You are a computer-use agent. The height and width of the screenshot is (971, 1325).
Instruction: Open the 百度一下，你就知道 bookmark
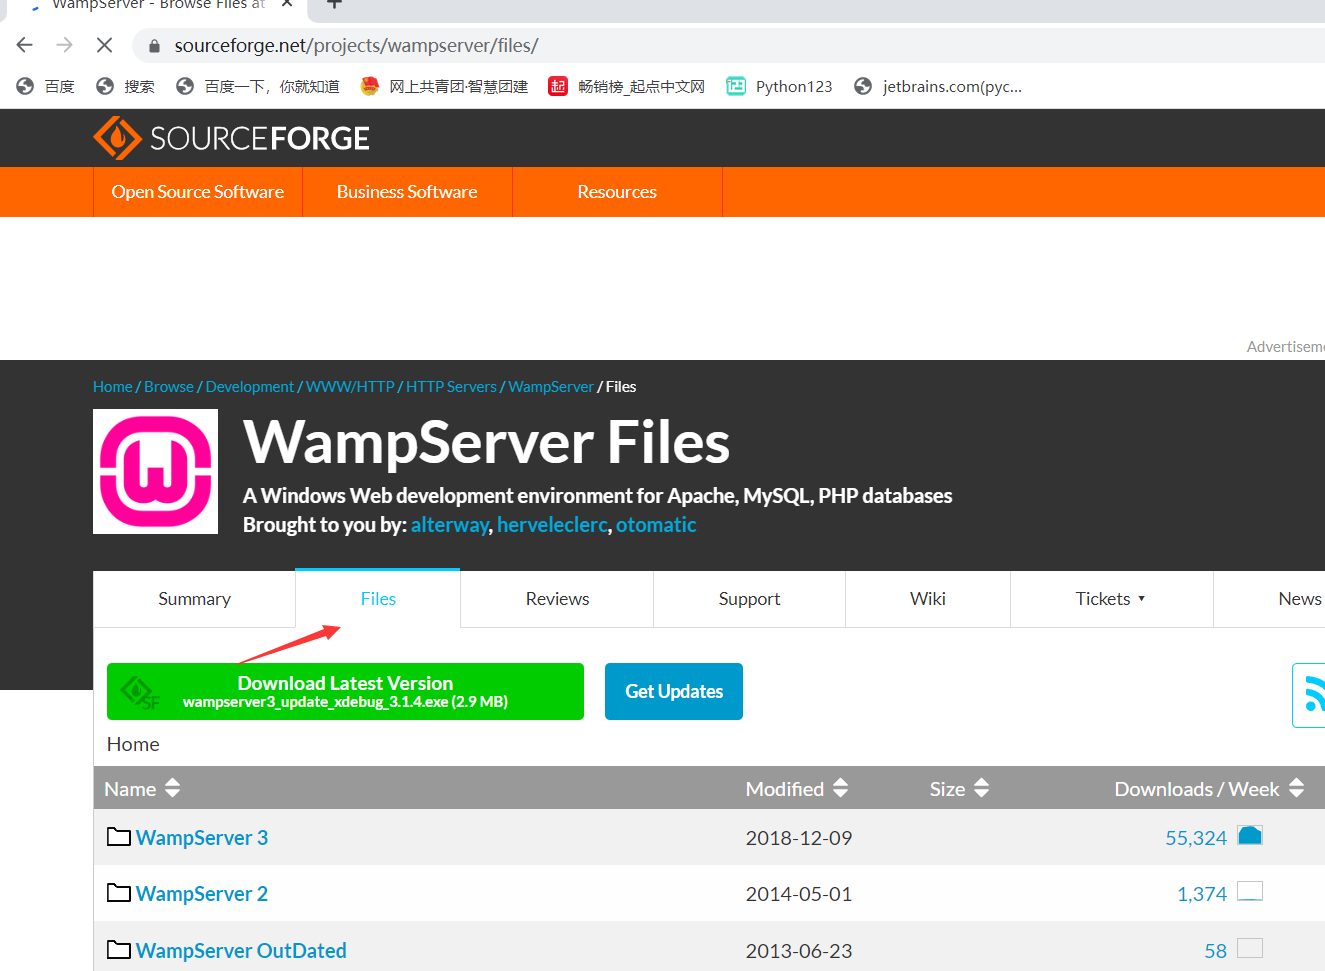(x=257, y=87)
